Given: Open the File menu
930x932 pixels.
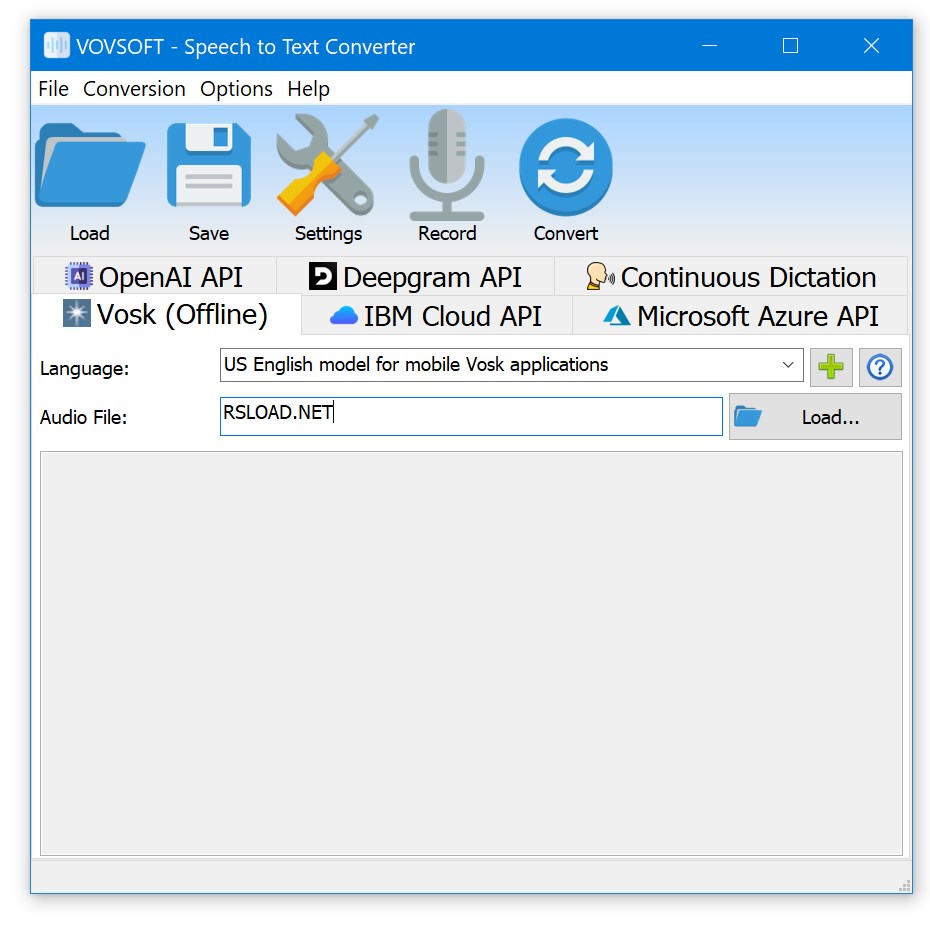Looking at the screenshot, I should (x=52, y=89).
